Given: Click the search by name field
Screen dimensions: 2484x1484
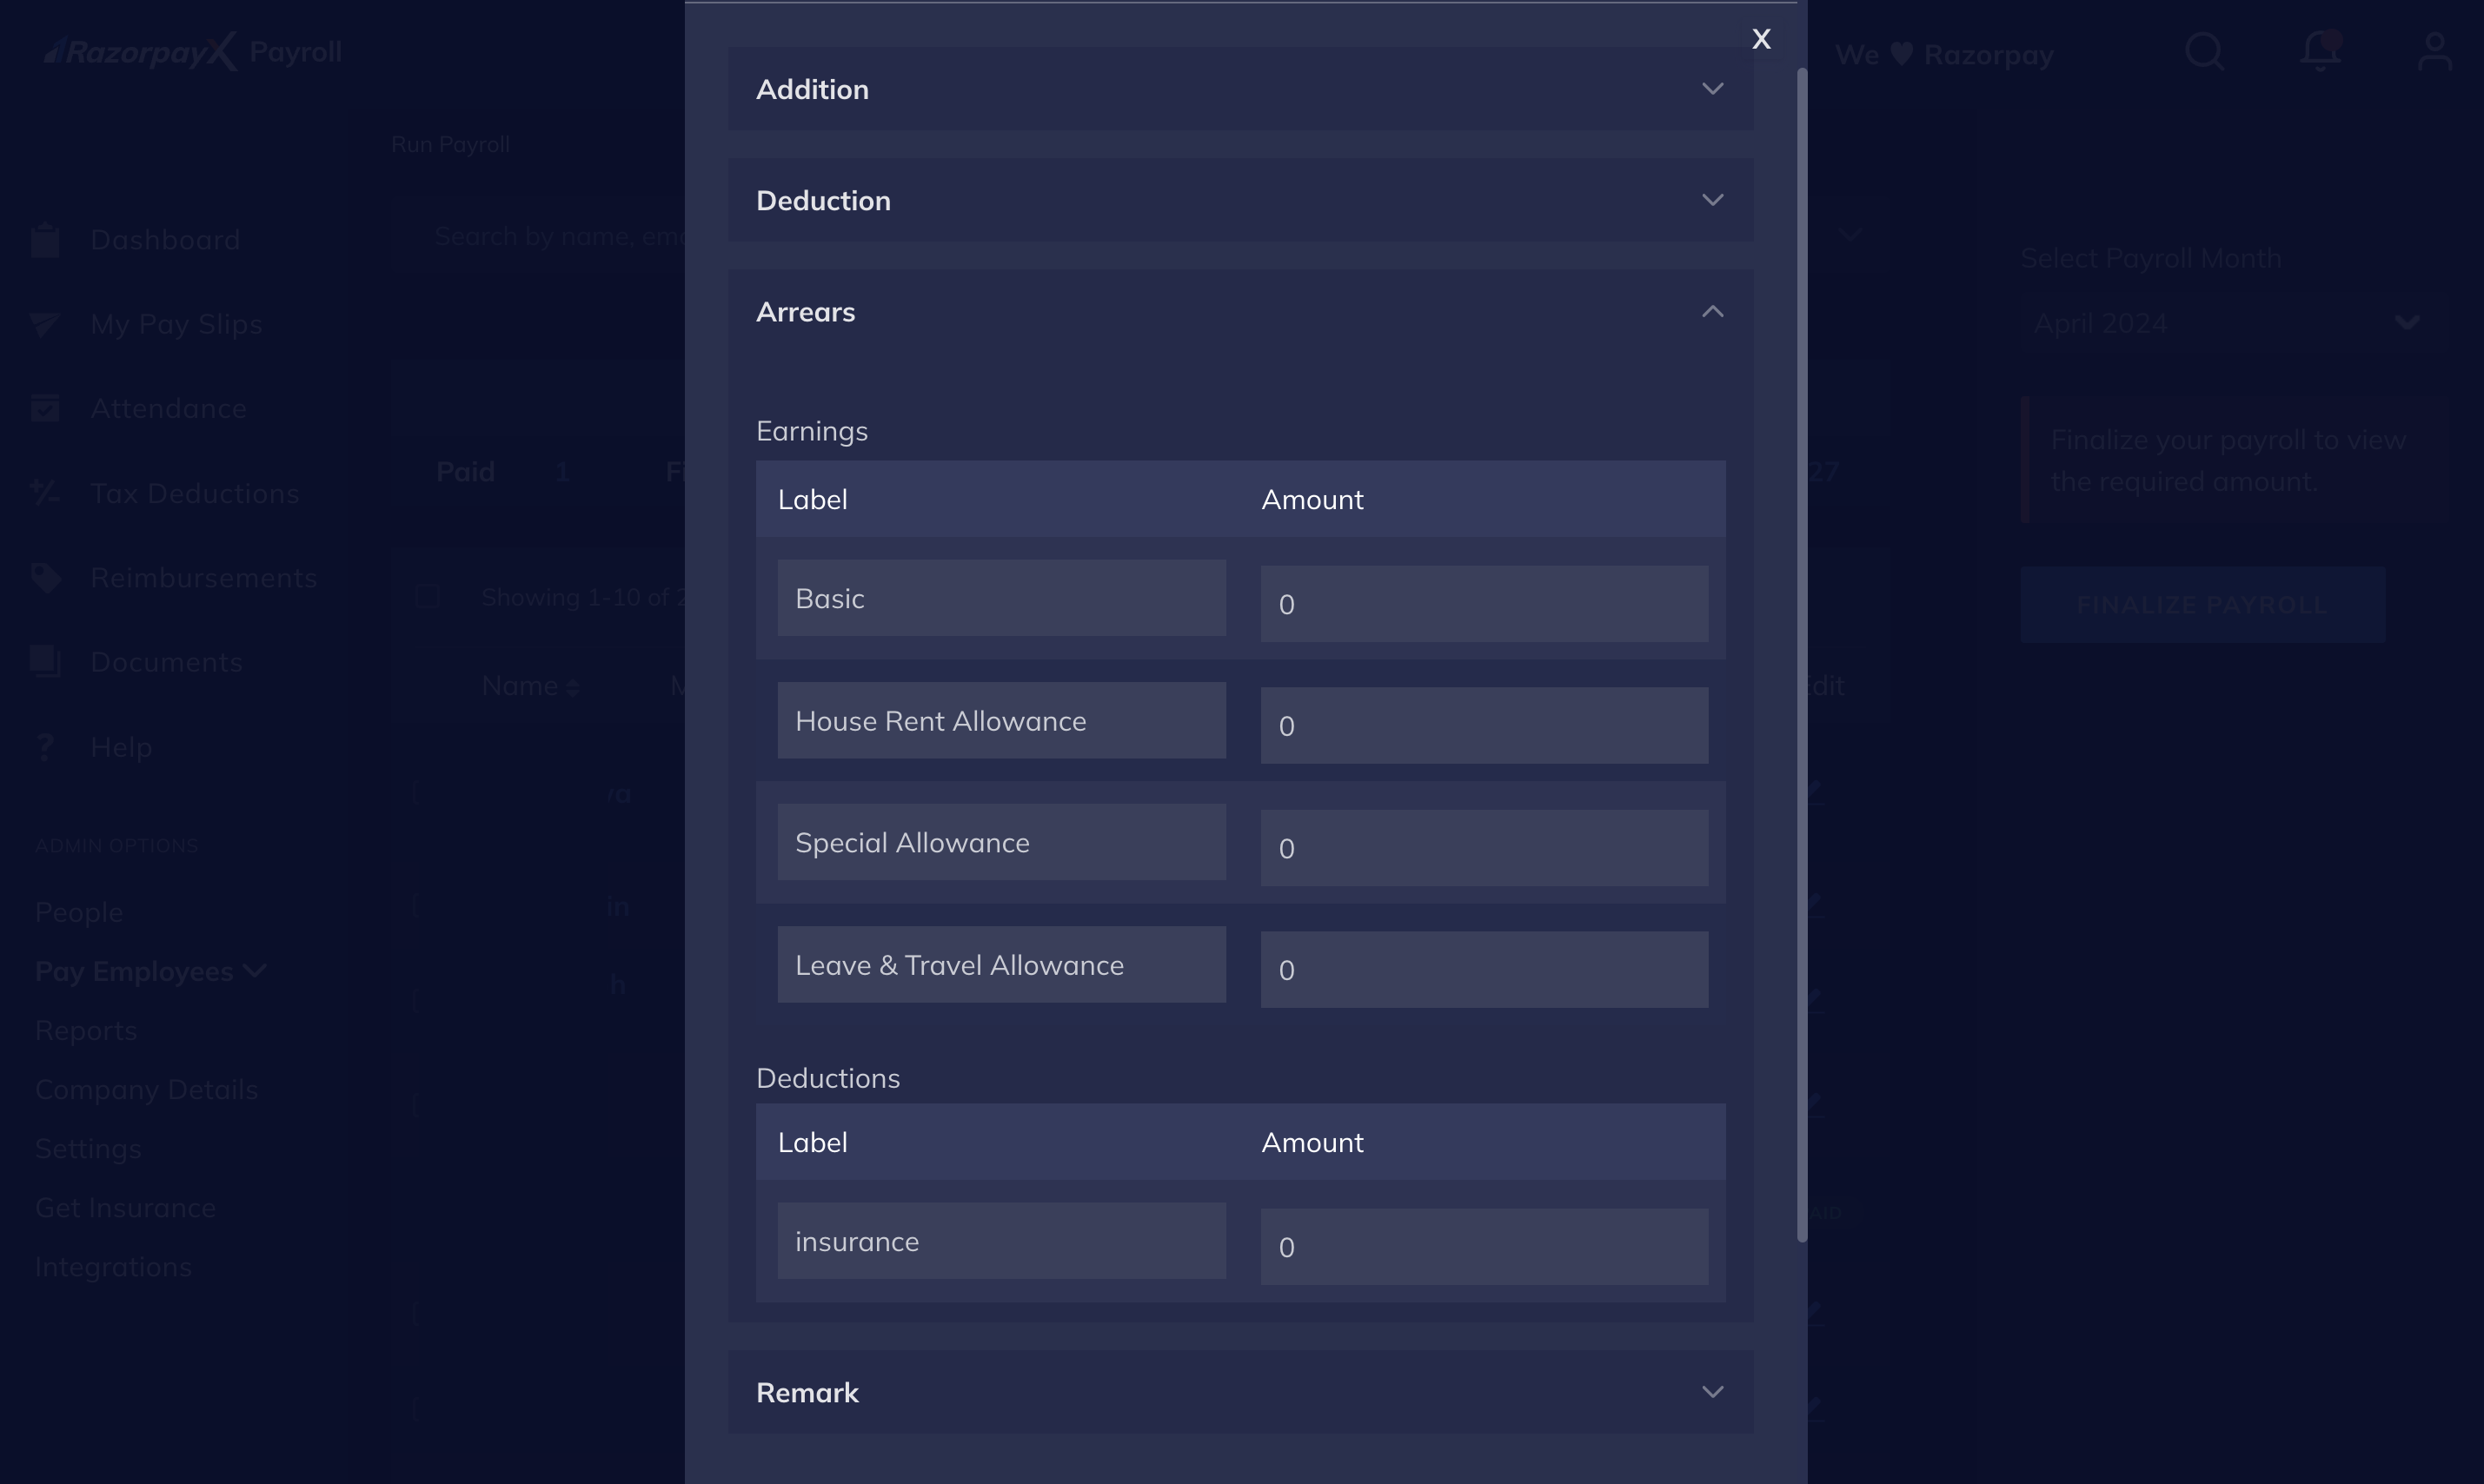Looking at the screenshot, I should pos(560,236).
